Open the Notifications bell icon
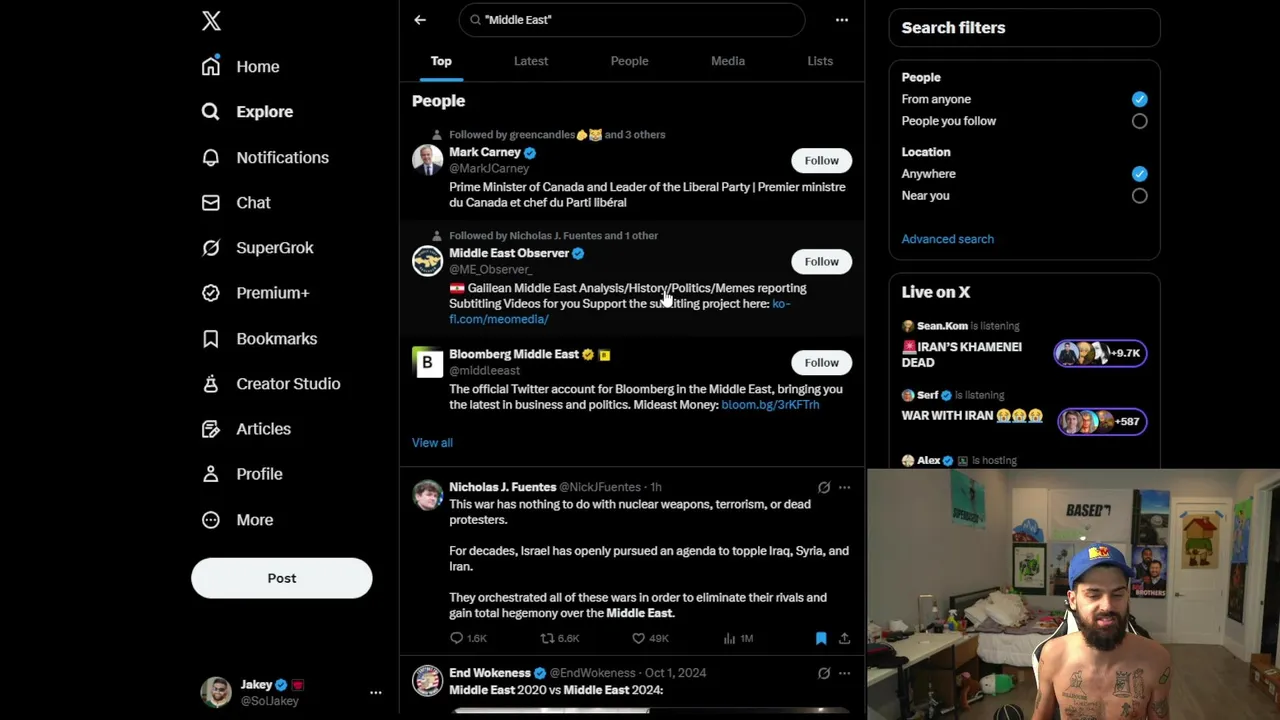 (210, 157)
